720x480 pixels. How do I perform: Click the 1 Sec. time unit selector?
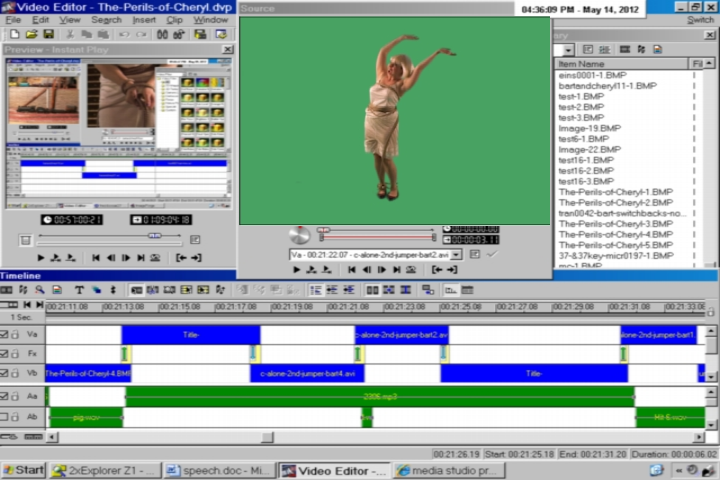click(x=21, y=317)
